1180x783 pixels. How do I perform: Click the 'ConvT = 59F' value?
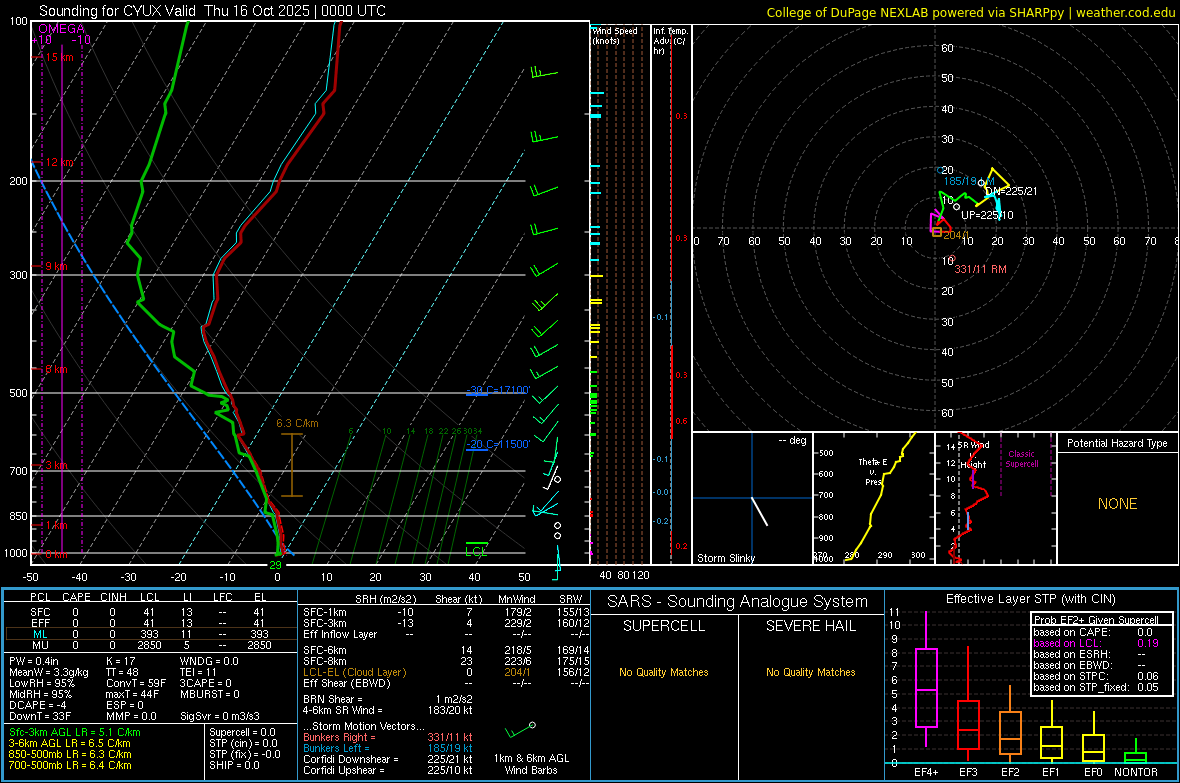click(x=135, y=684)
